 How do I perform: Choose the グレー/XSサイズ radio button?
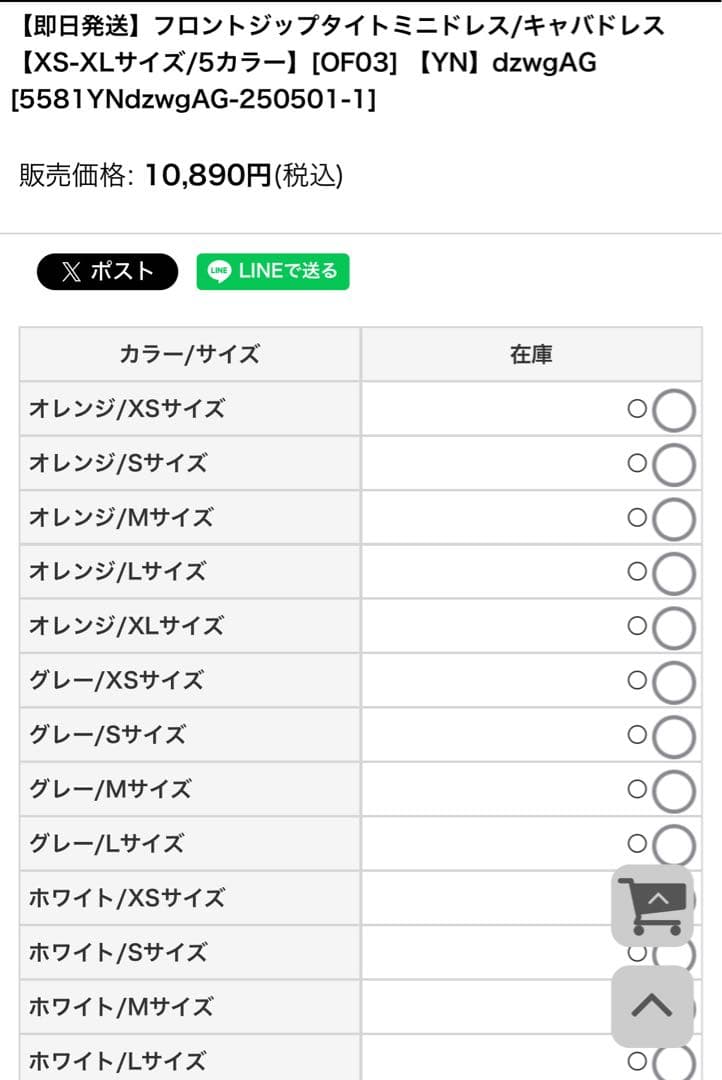(x=674, y=682)
